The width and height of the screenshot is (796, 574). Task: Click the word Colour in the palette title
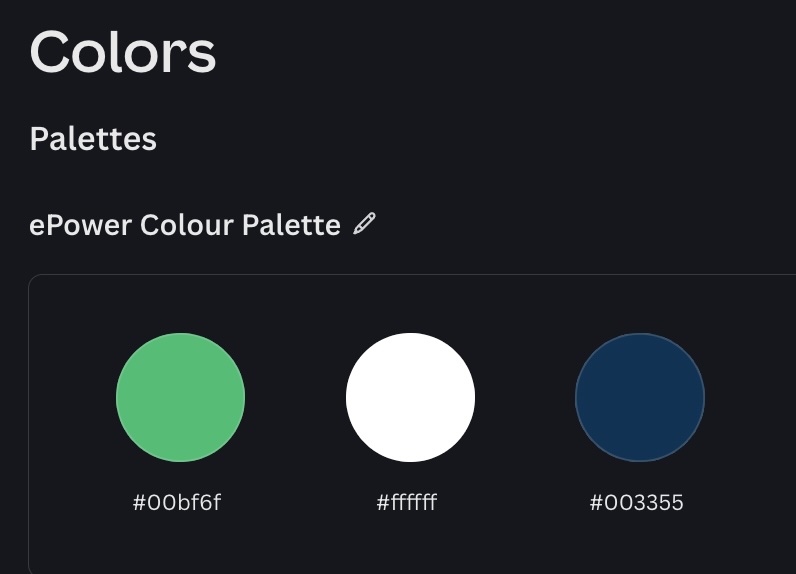[186, 225]
